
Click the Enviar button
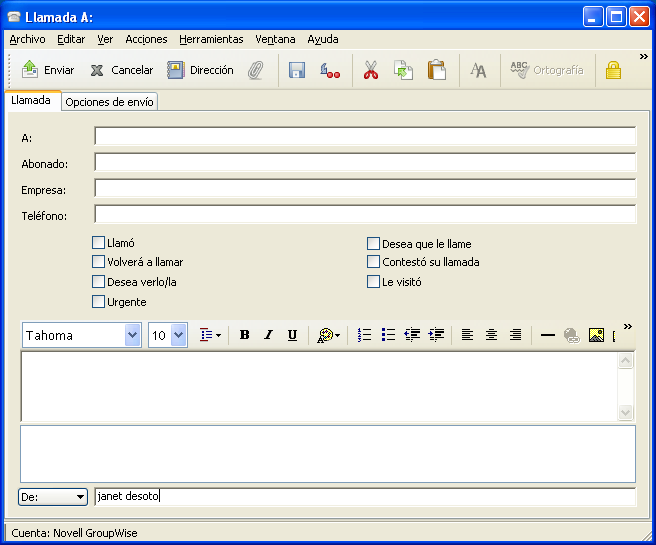48,70
